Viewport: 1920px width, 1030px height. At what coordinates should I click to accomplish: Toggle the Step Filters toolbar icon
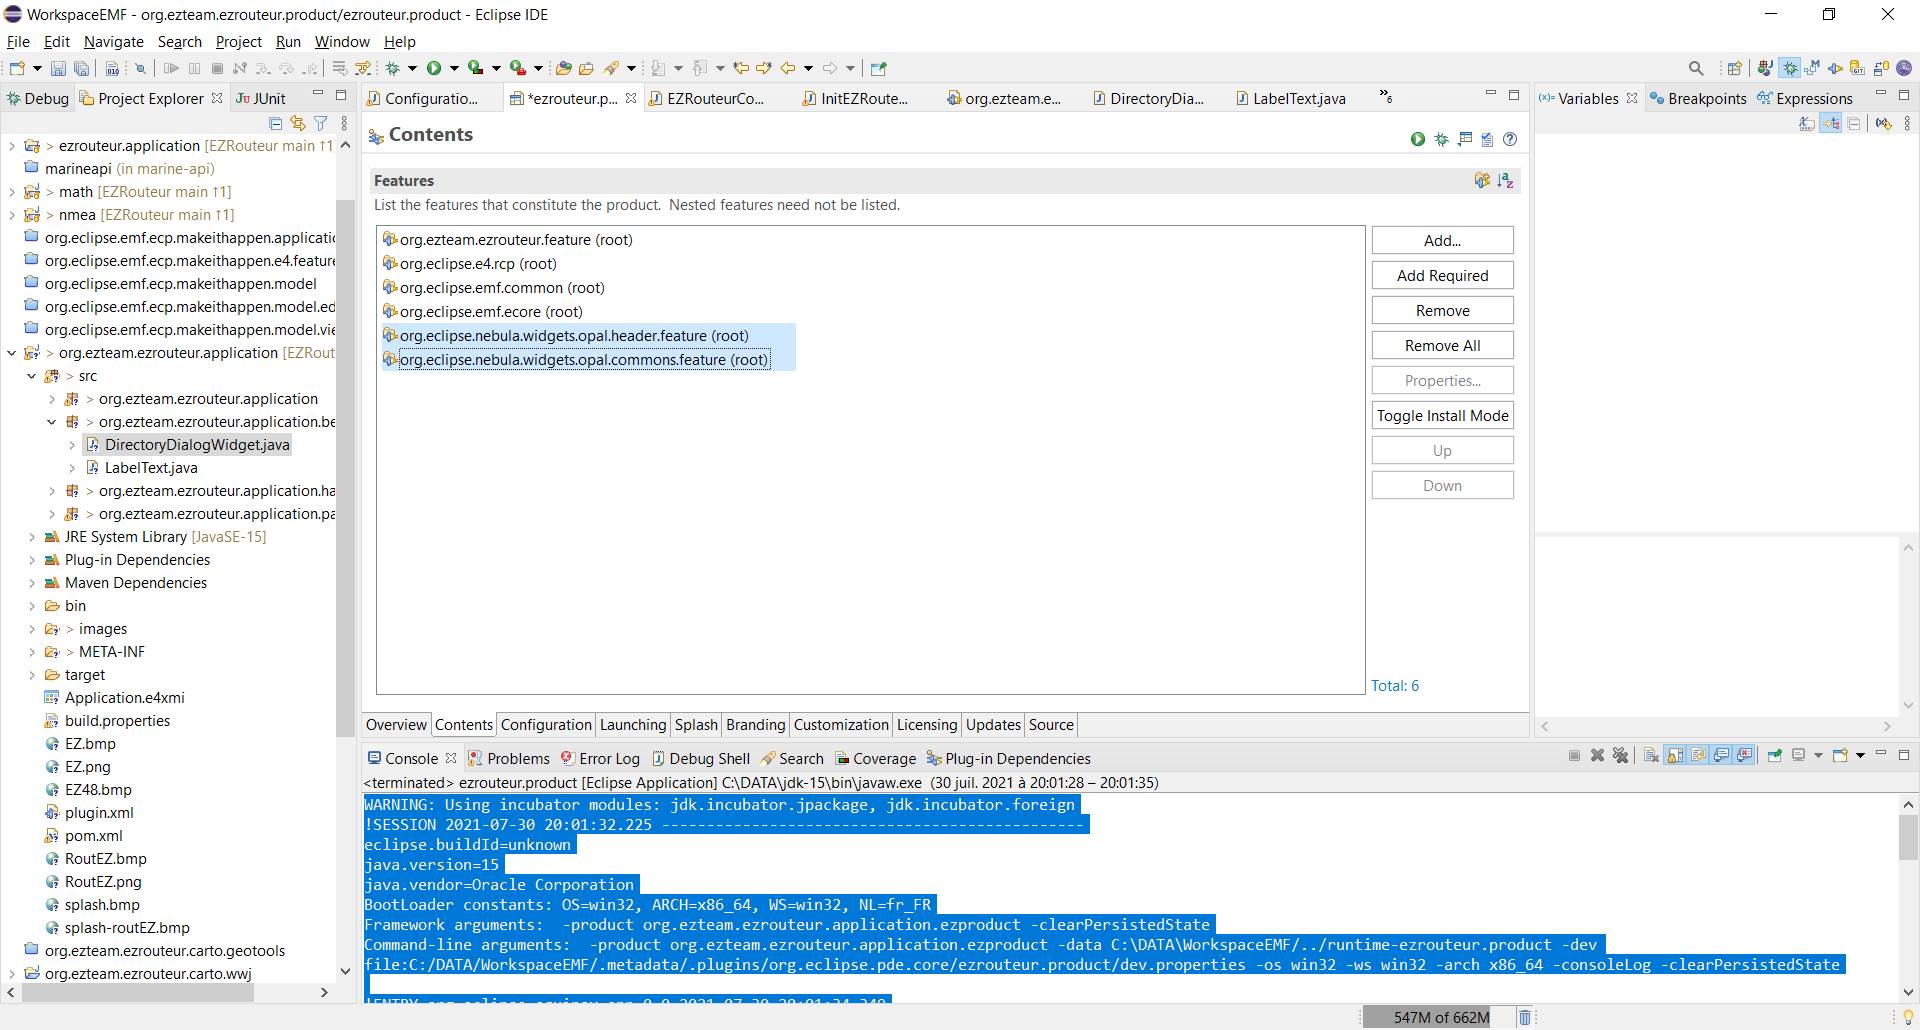click(364, 68)
